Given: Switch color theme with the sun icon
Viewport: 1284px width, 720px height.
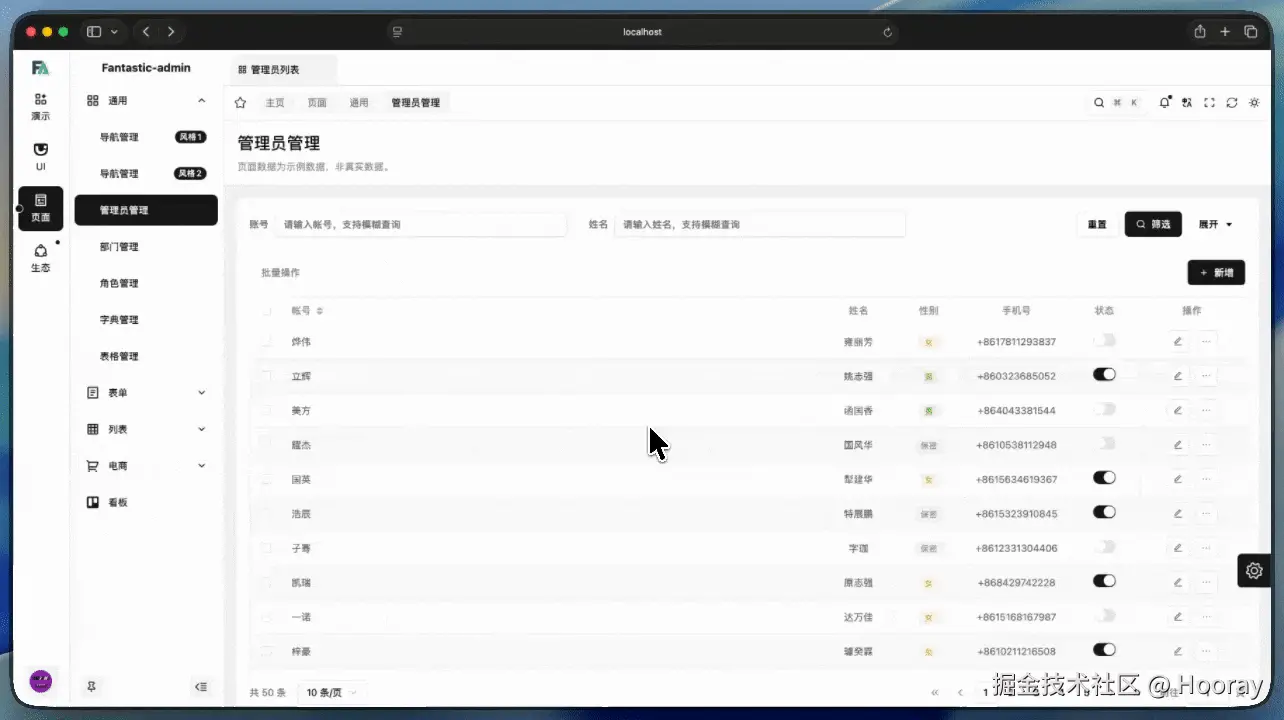Looking at the screenshot, I should click(1254, 102).
